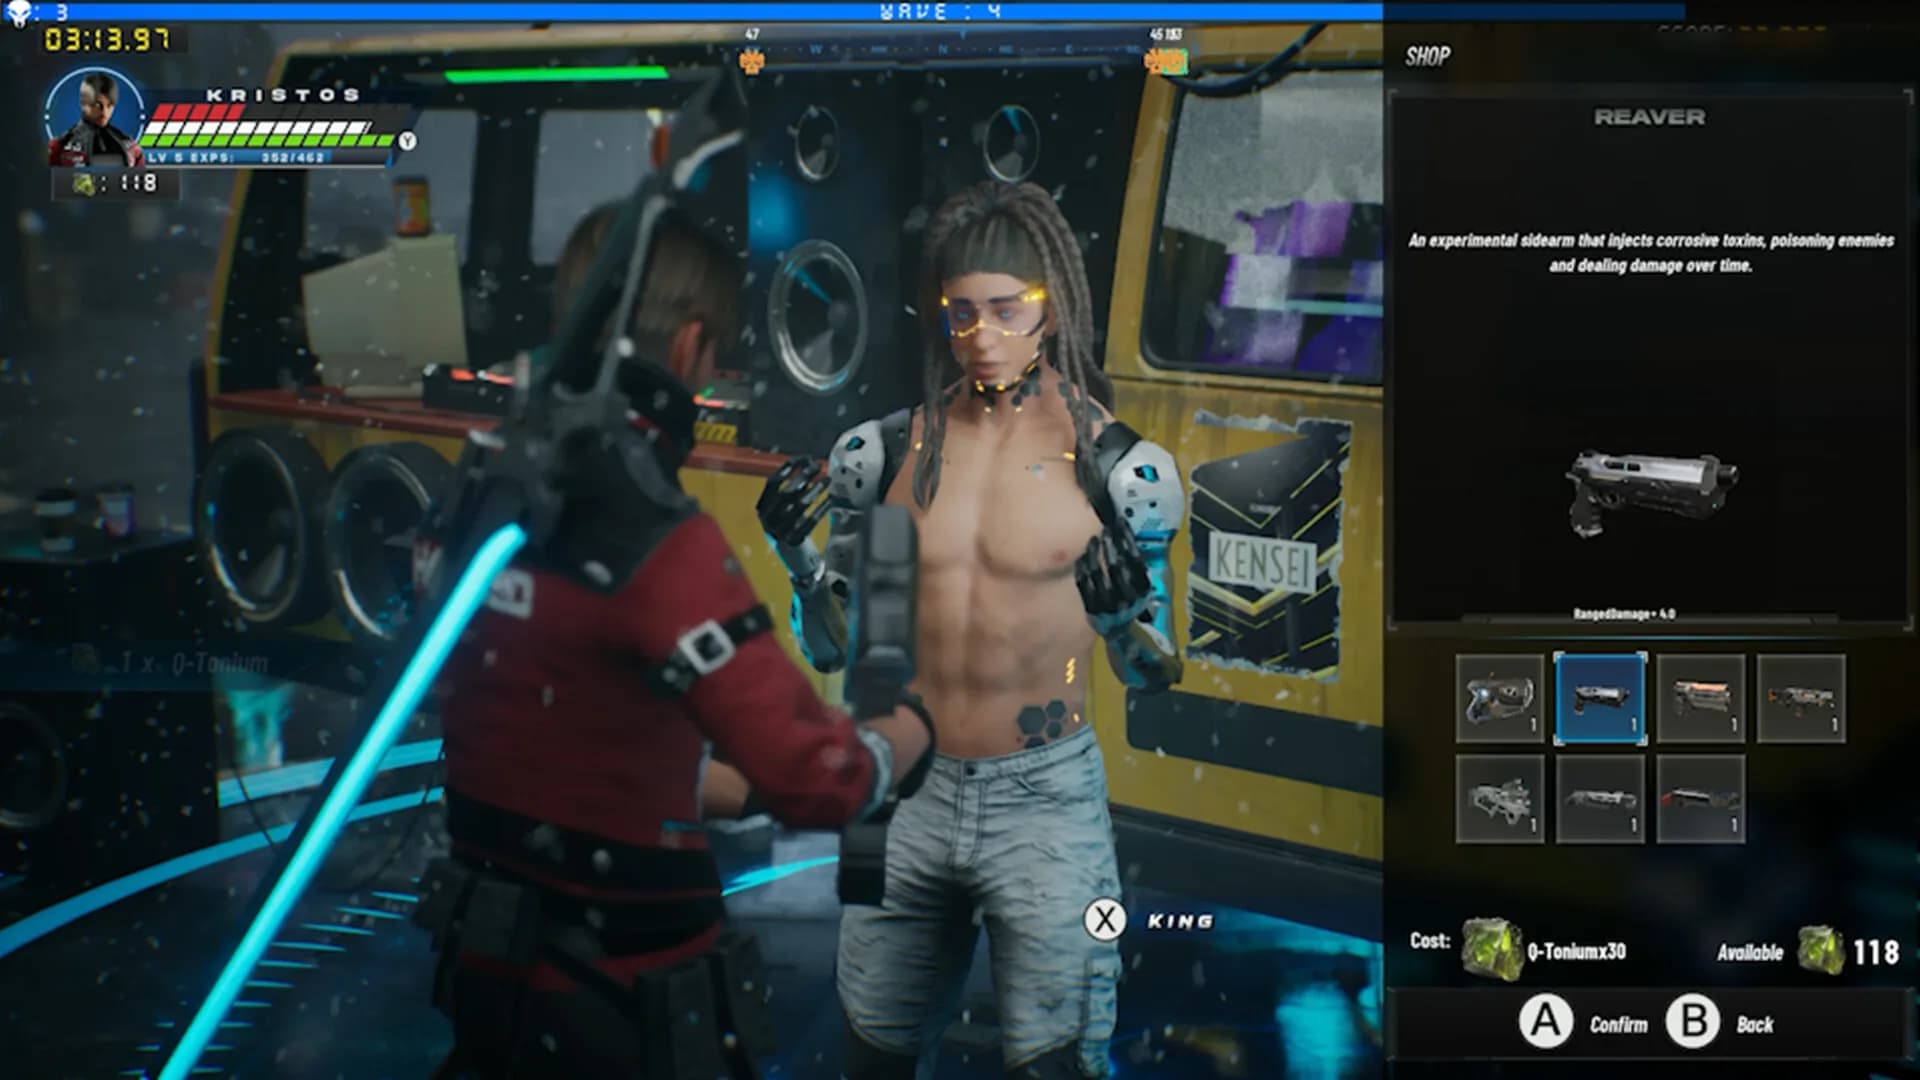Image resolution: width=1920 pixels, height=1080 pixels.
Task: Click the 'Q-Toniumx30' cost text
Action: (1576, 951)
